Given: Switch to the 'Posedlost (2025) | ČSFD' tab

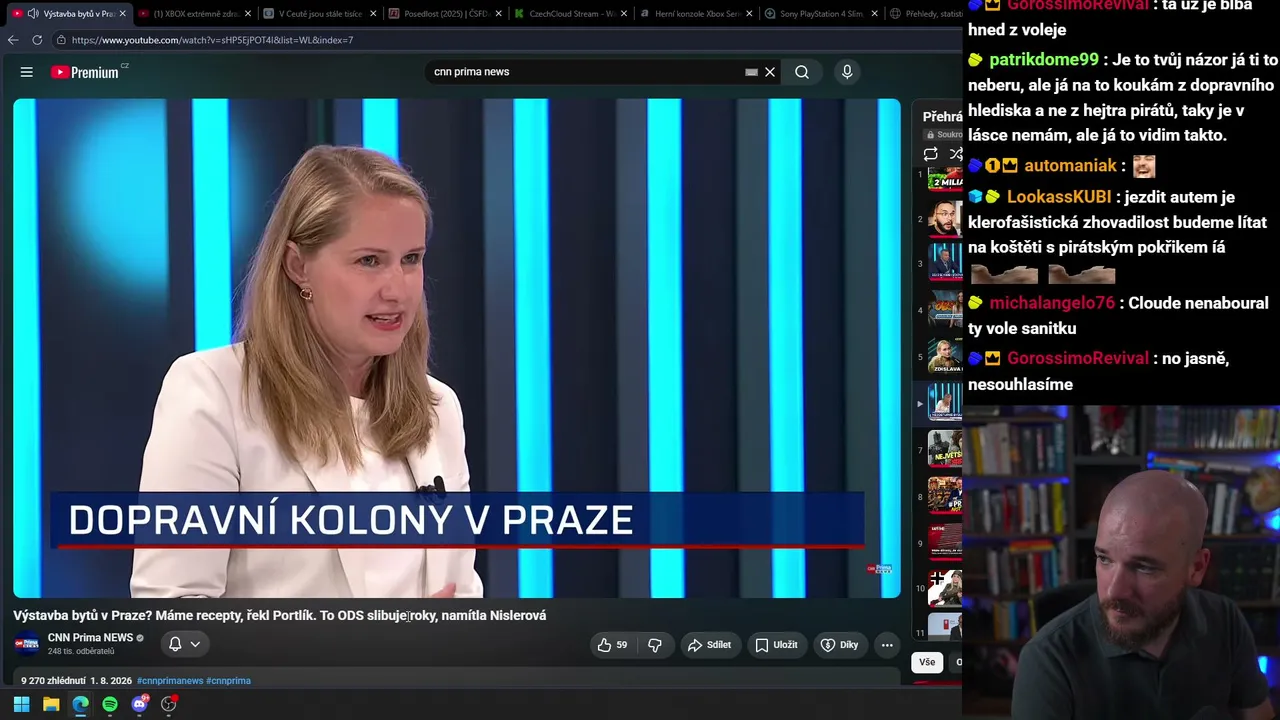Looking at the screenshot, I should point(445,14).
